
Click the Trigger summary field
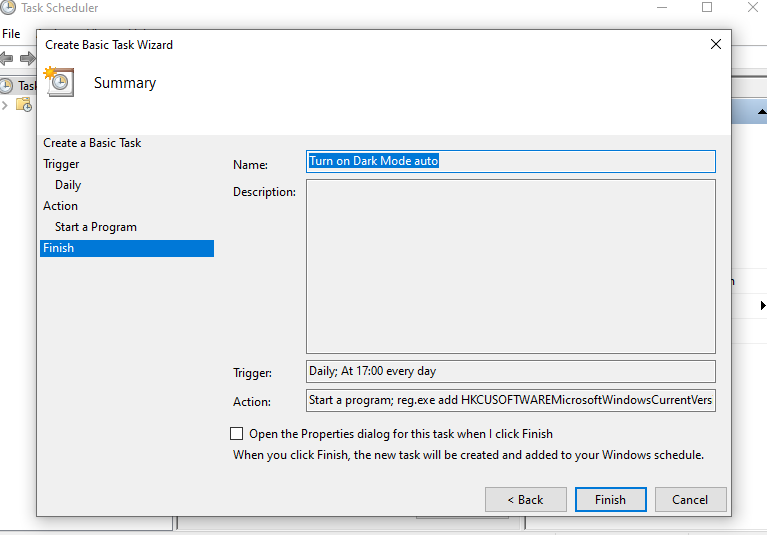[x=511, y=371]
